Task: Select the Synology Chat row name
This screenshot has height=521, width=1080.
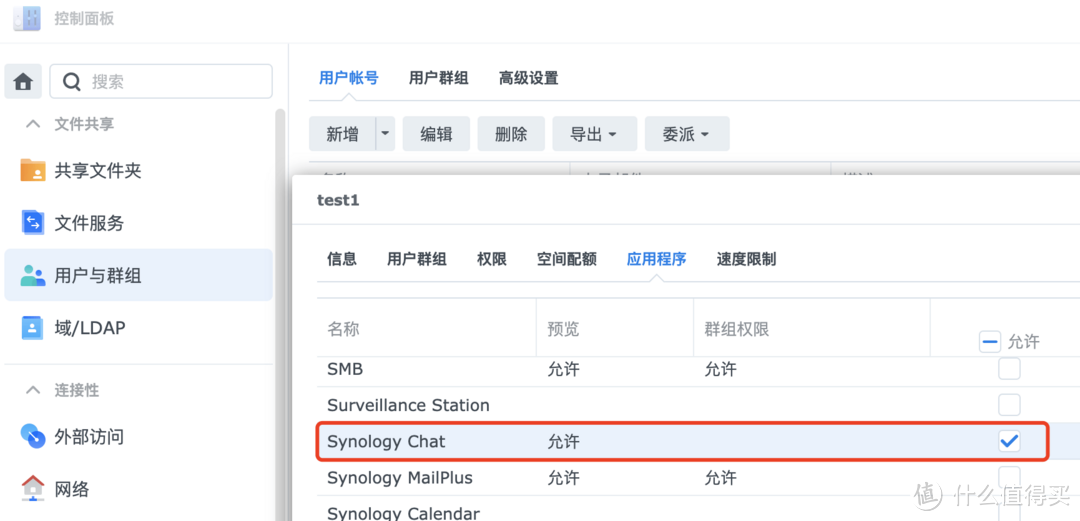Action: (x=386, y=442)
